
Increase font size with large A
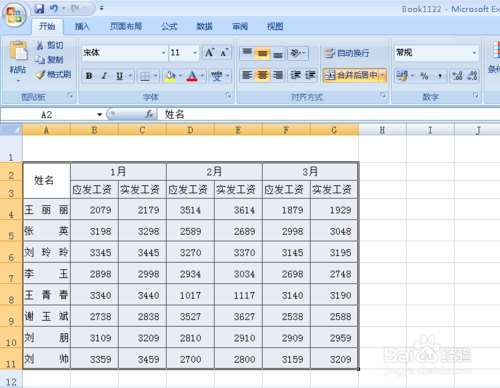(209, 53)
